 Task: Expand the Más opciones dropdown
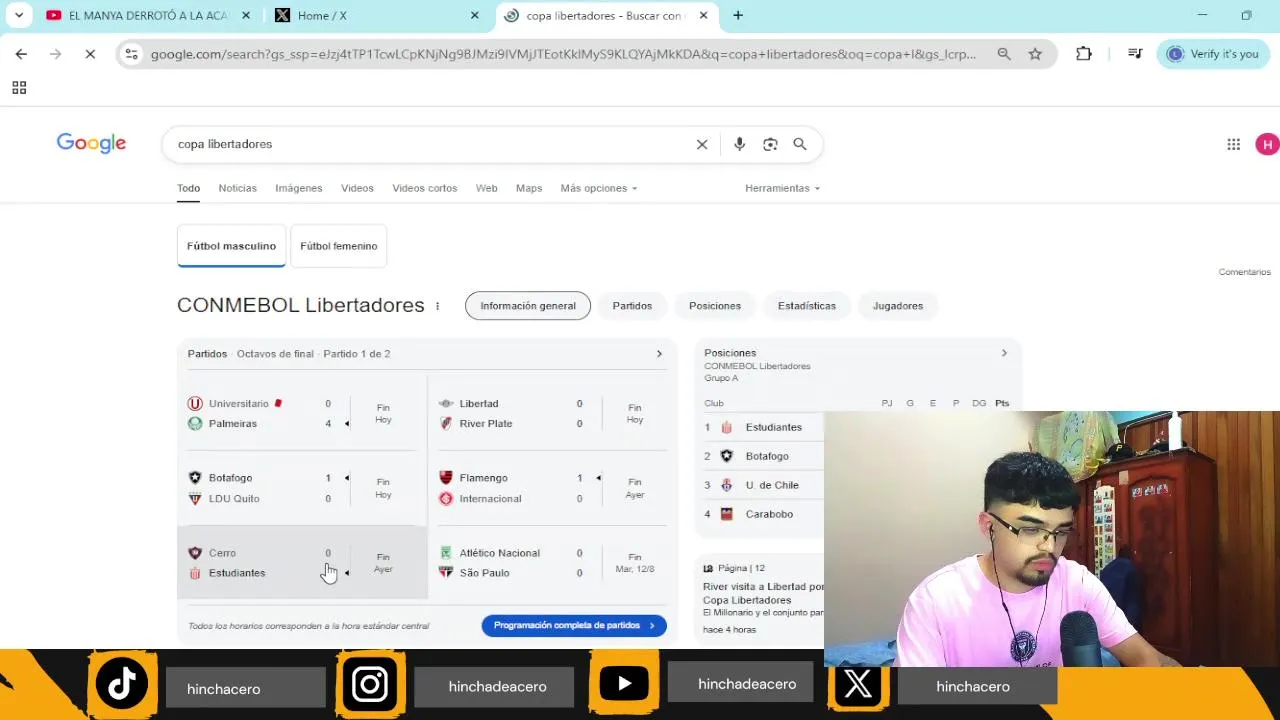tap(598, 188)
